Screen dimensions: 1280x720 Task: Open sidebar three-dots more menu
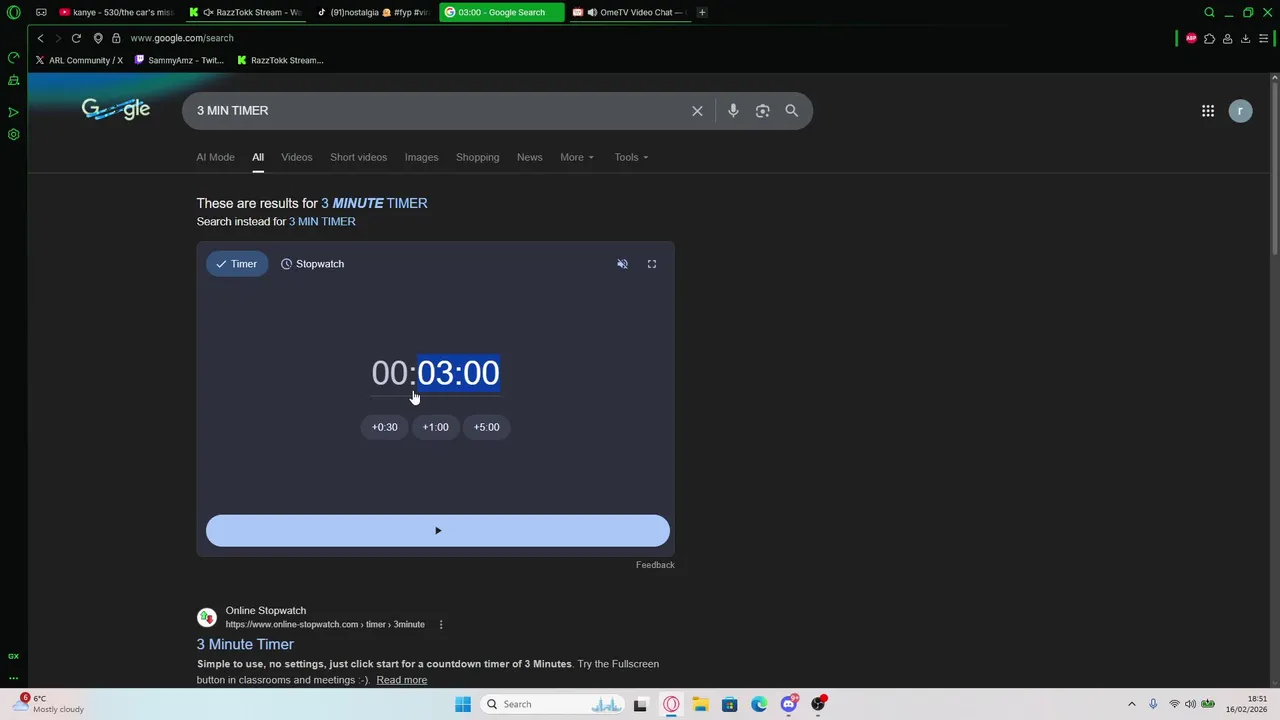click(x=13, y=678)
